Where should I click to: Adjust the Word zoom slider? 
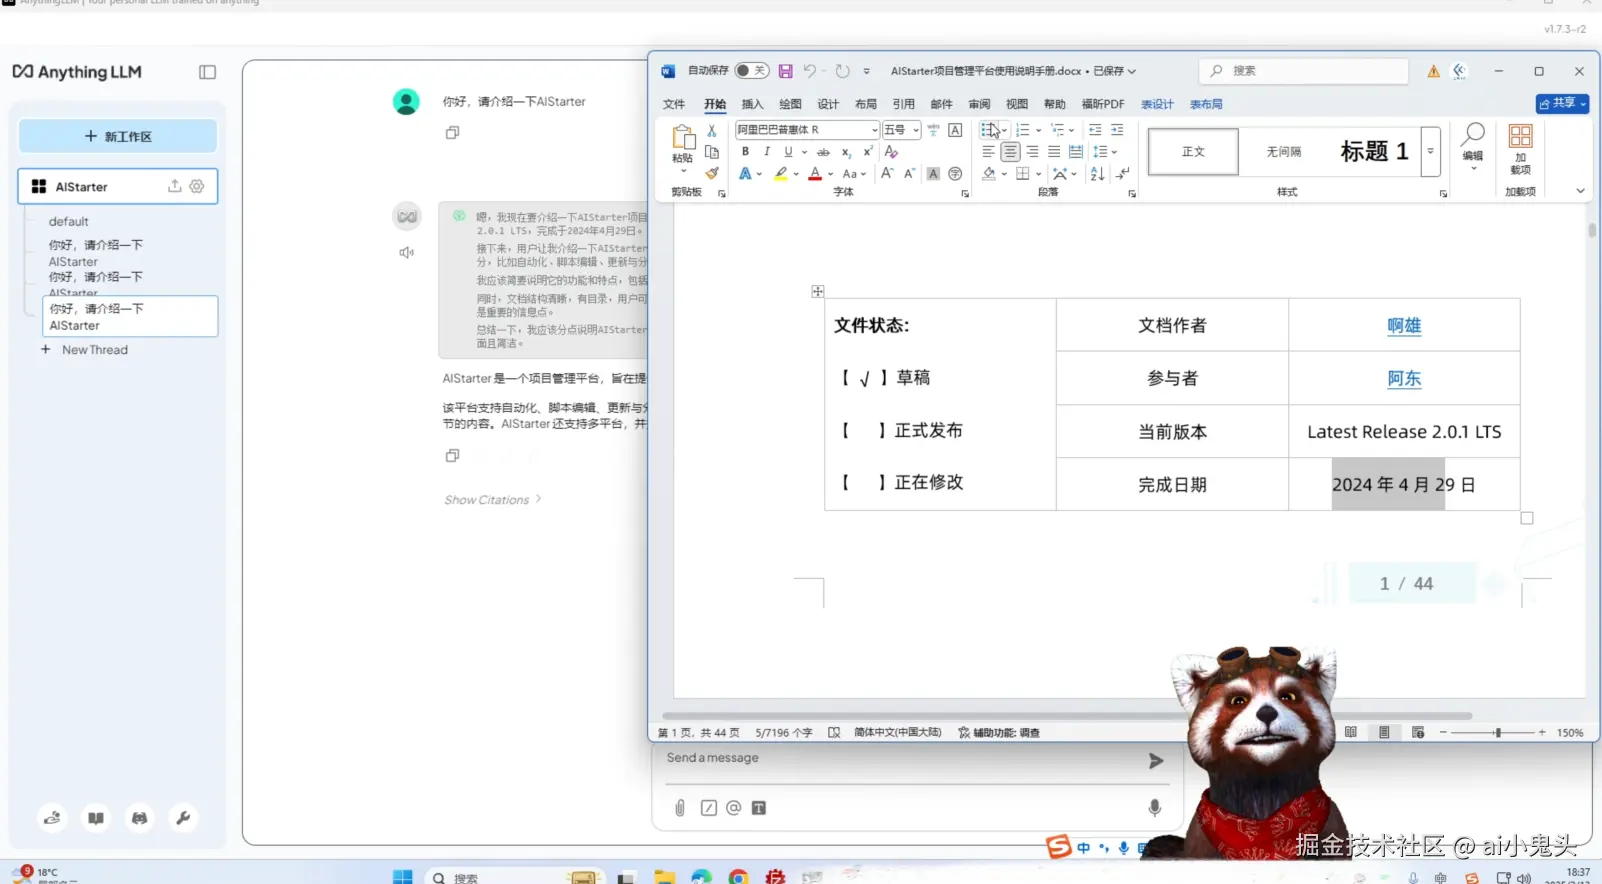point(1497,733)
